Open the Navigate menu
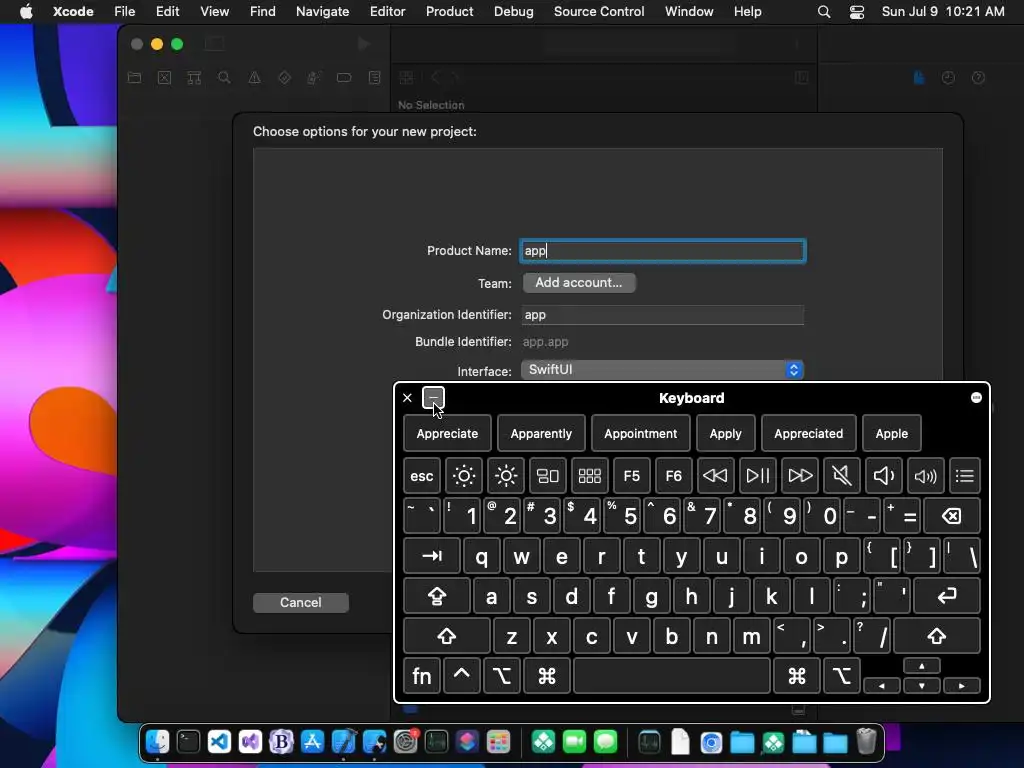The height and width of the screenshot is (768, 1024). pyautogui.click(x=323, y=12)
